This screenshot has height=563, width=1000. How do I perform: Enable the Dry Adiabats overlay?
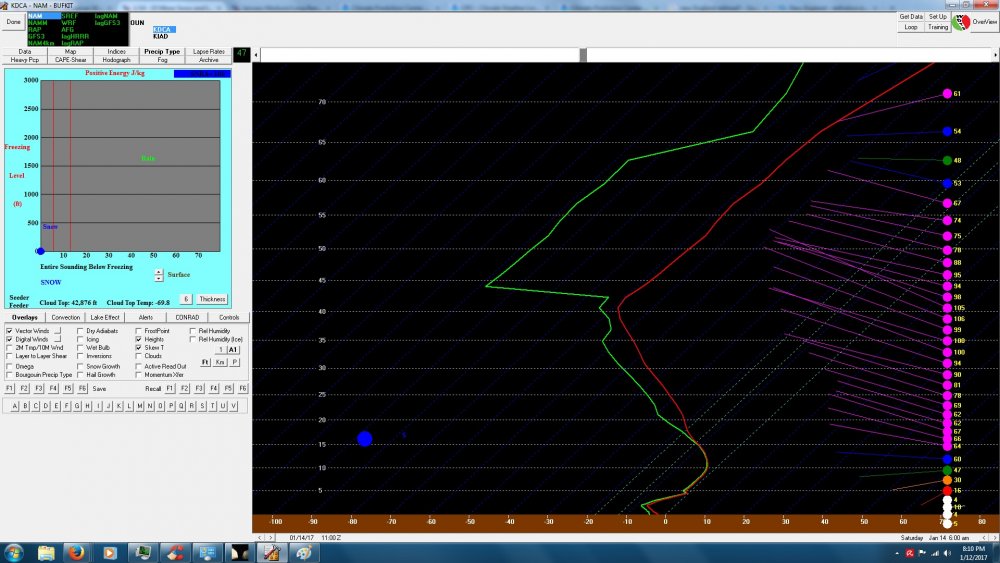coord(81,330)
